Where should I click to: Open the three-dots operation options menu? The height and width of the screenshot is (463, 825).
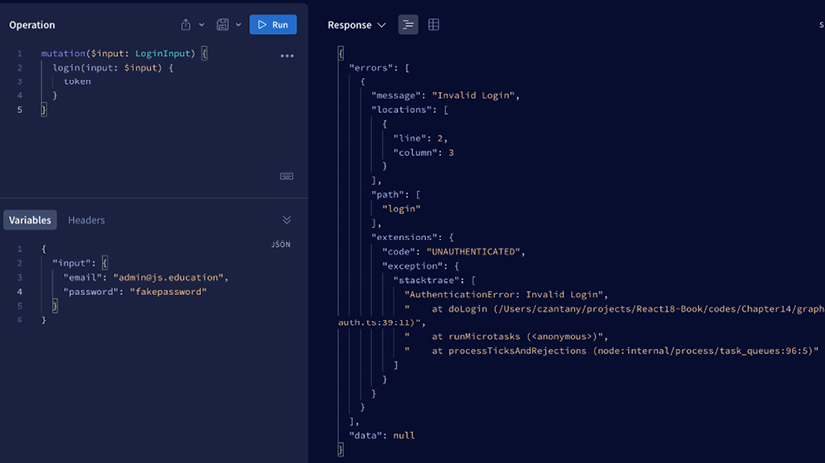point(287,56)
